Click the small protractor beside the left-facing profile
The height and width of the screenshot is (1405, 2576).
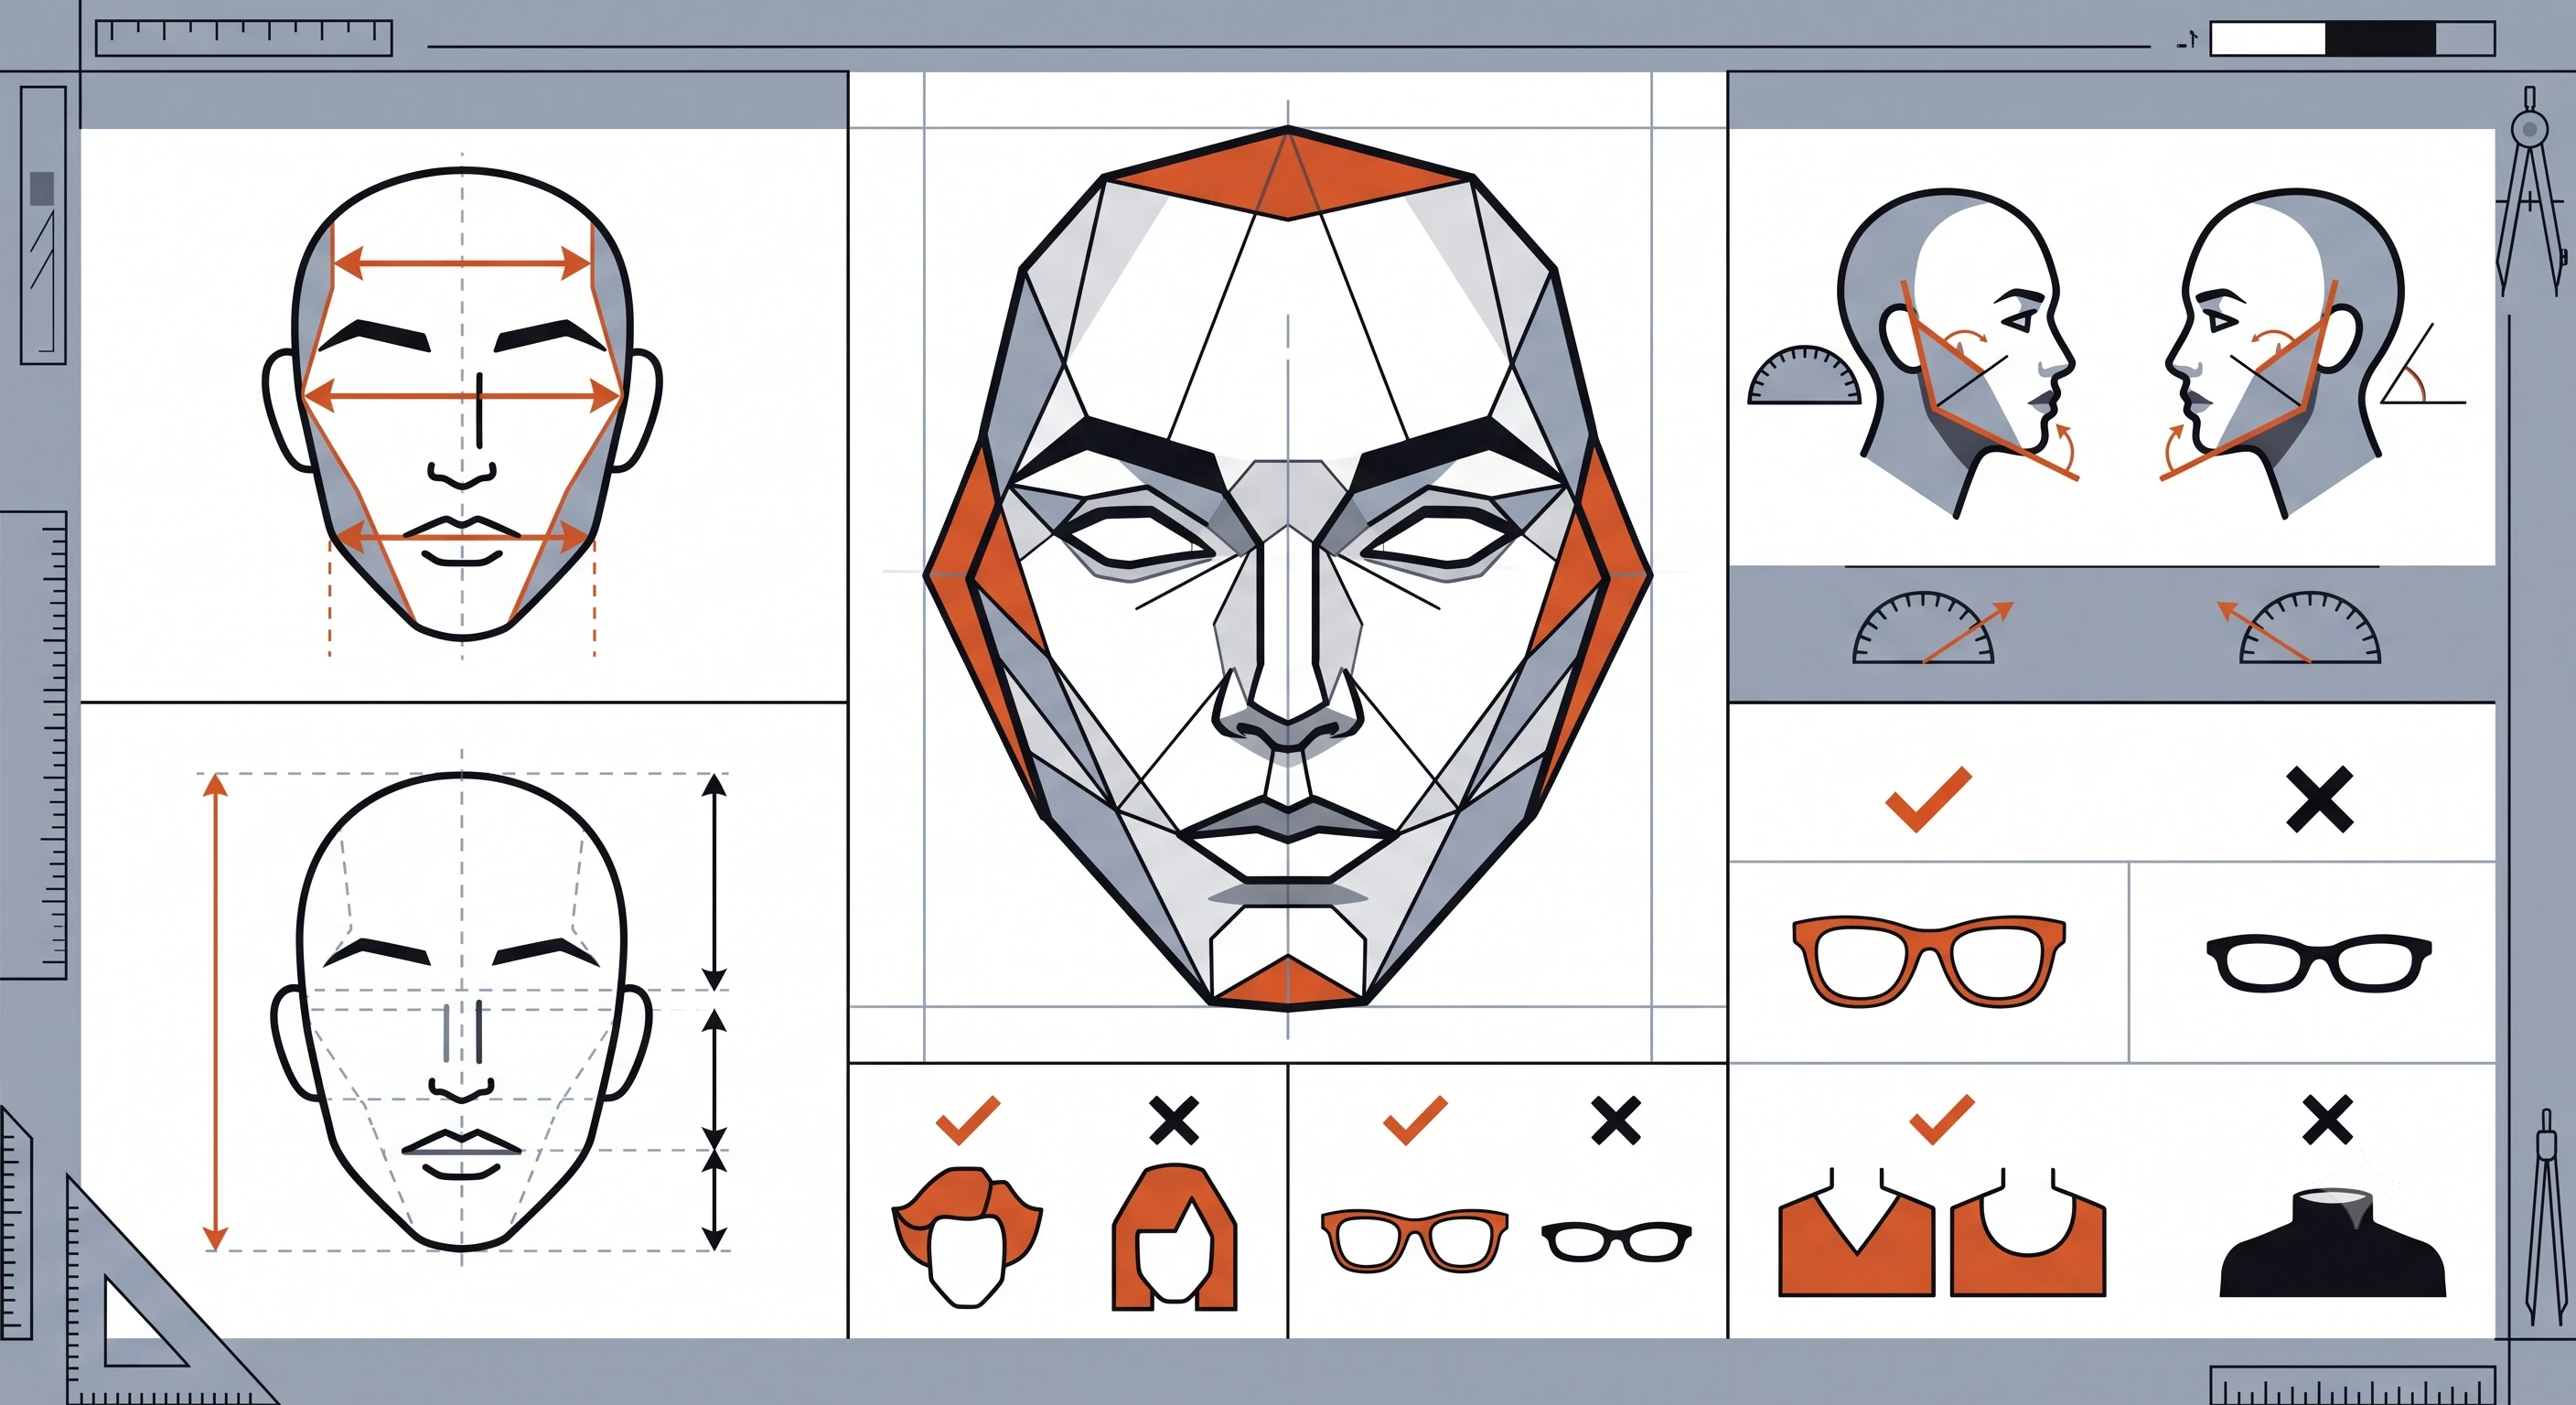click(1804, 375)
